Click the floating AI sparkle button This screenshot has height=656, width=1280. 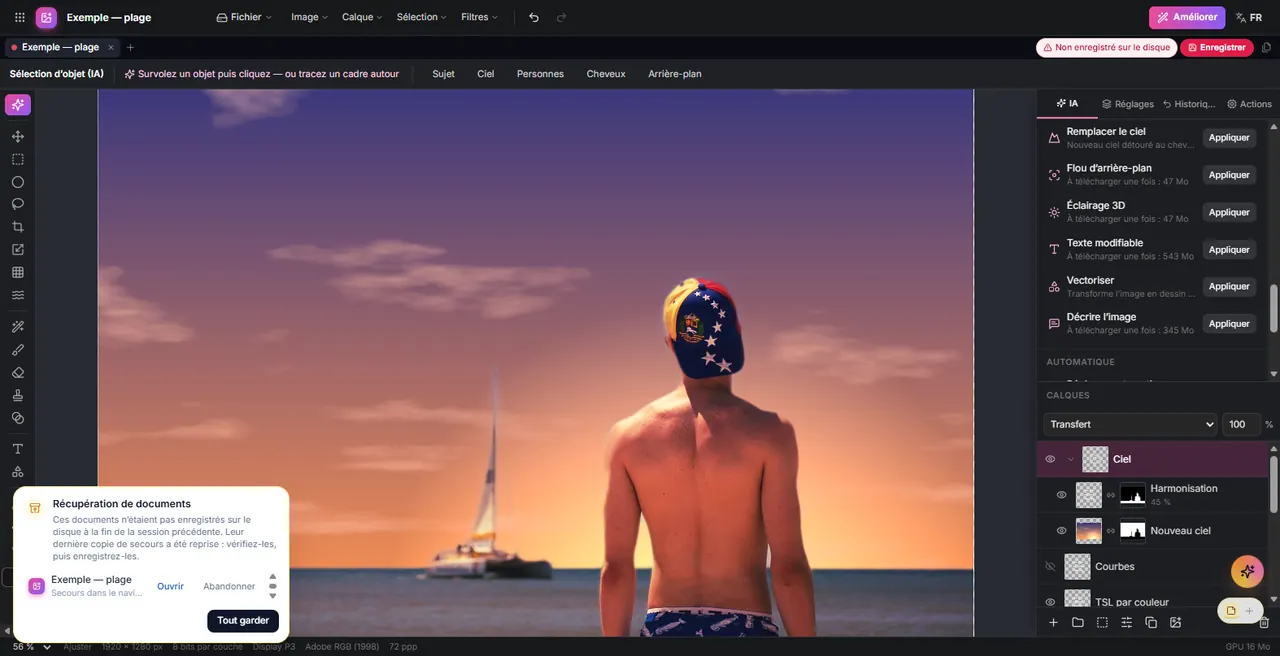[1247, 572]
